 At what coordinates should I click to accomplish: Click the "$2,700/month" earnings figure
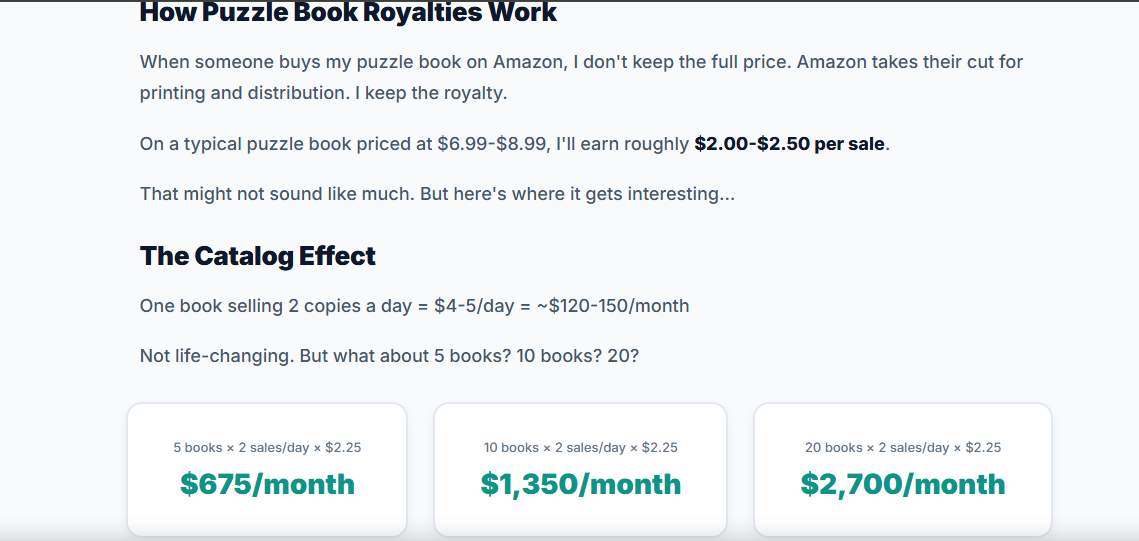[x=902, y=484]
